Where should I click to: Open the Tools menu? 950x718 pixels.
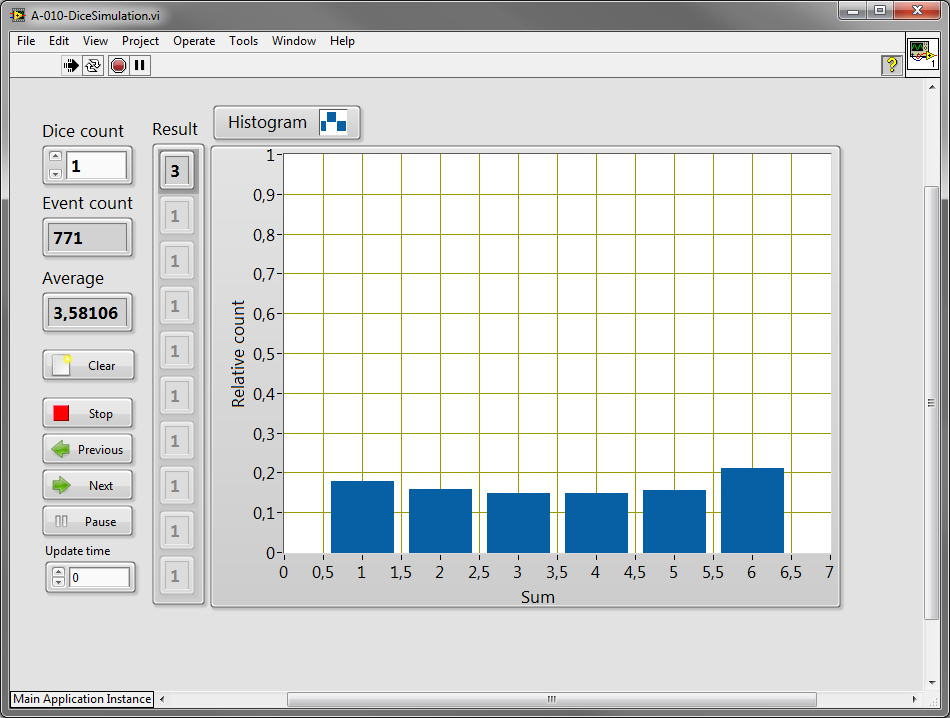[x=243, y=41]
